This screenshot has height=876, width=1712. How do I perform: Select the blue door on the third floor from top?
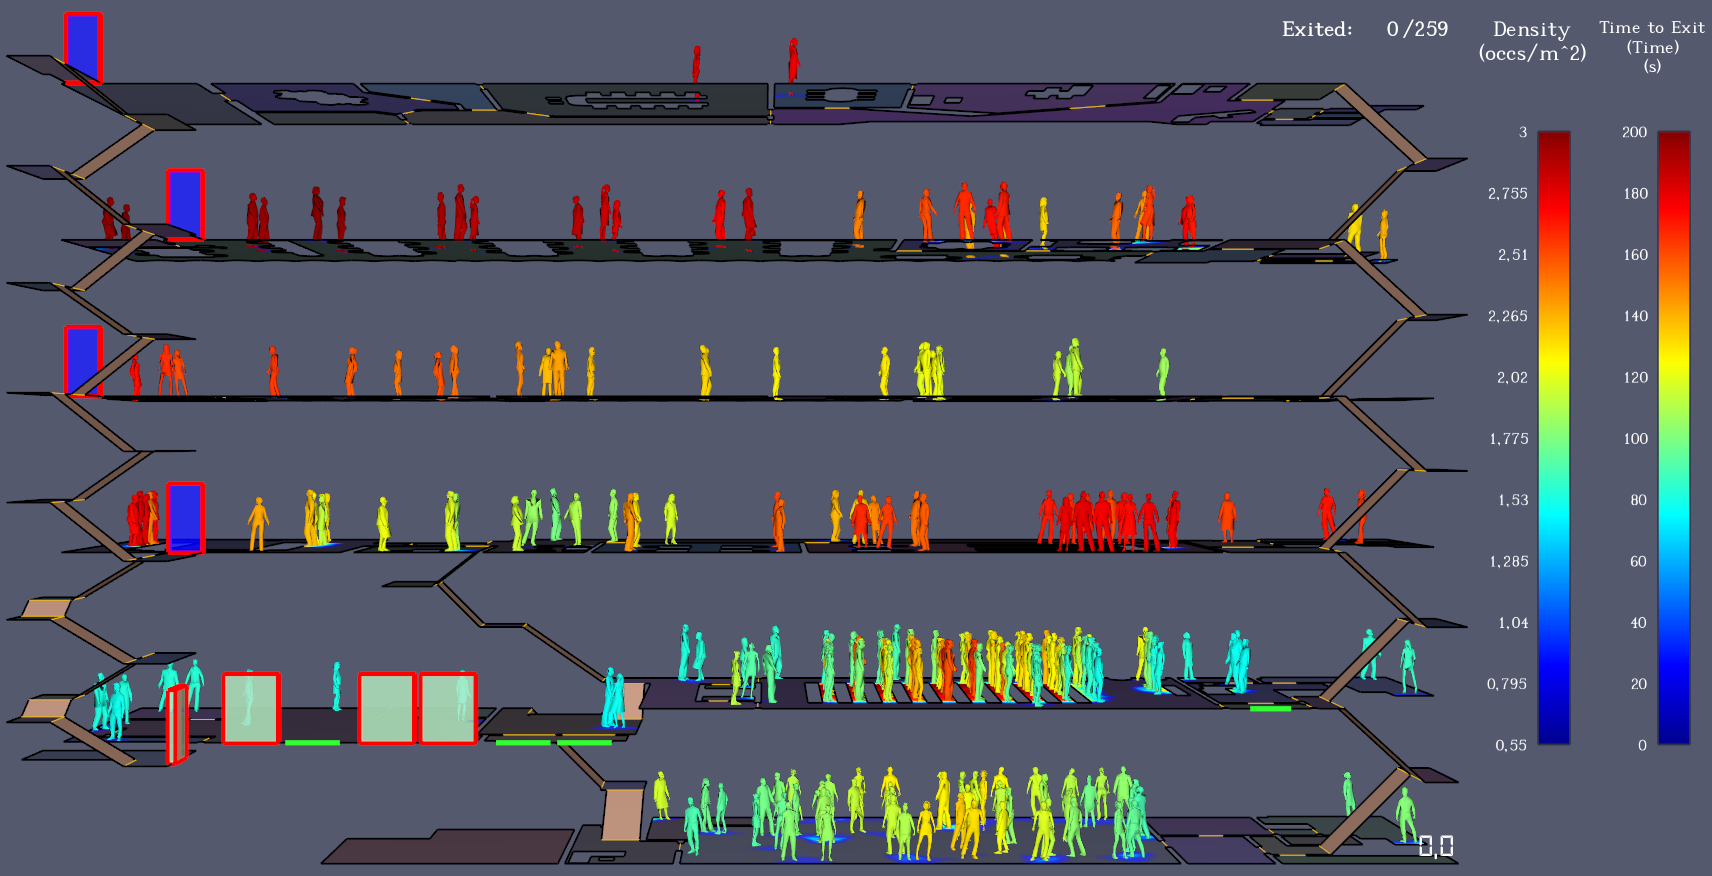[x=83, y=360]
